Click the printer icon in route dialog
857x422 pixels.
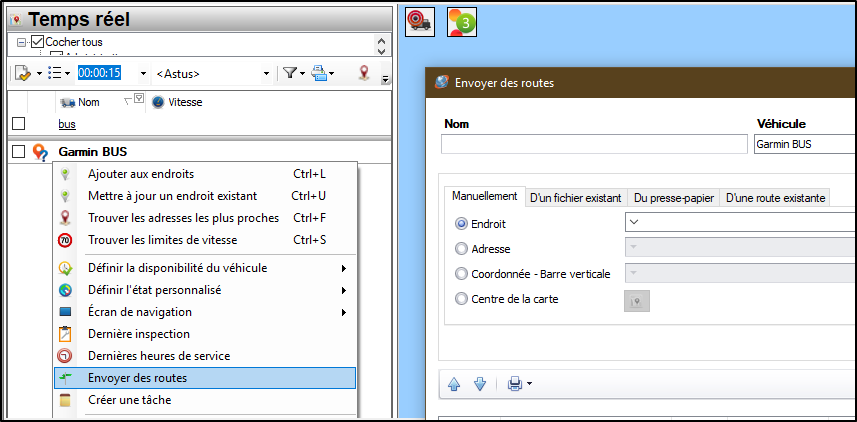[514, 383]
